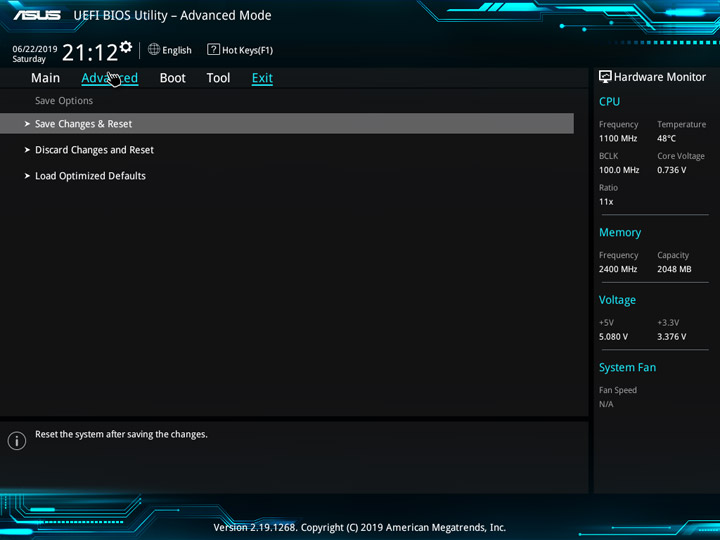This screenshot has width=720, height=540.
Task: Click the 1100 MHz CPU frequency value
Action: [618, 138]
